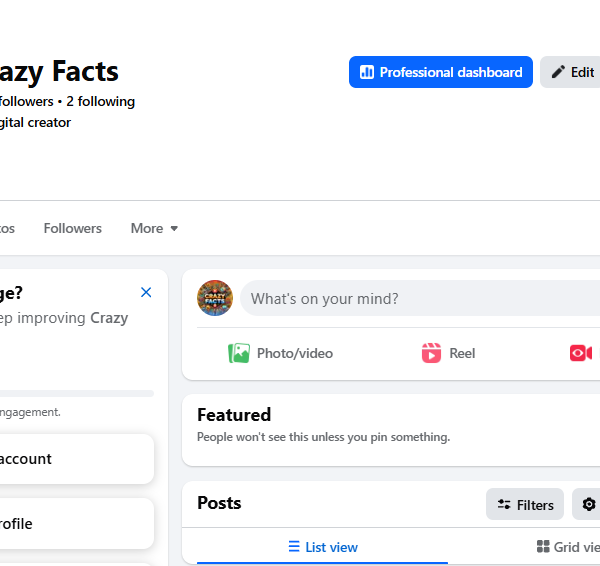
Task: Click the page health progress bar
Action: tap(77, 393)
